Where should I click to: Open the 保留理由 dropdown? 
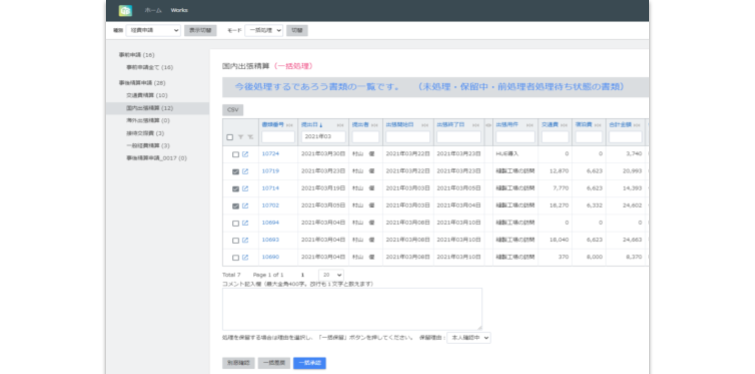pyautogui.click(x=469, y=338)
